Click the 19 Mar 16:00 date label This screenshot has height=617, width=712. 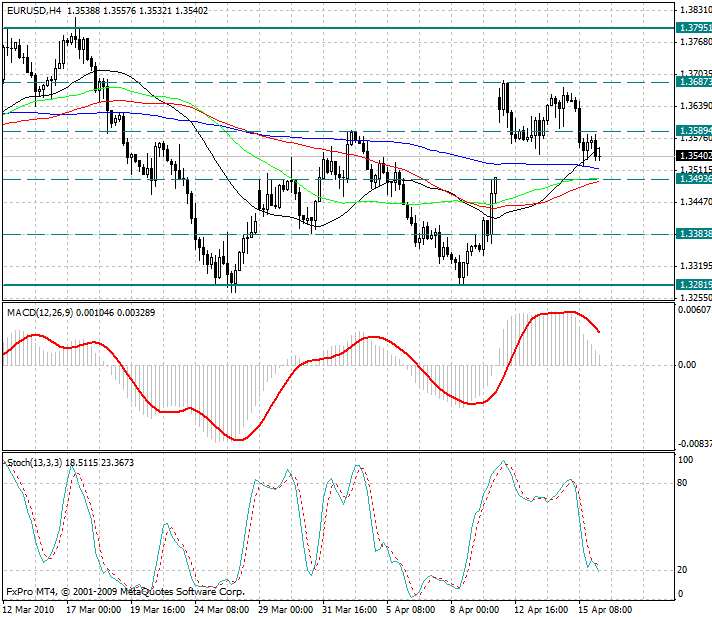pos(158,609)
